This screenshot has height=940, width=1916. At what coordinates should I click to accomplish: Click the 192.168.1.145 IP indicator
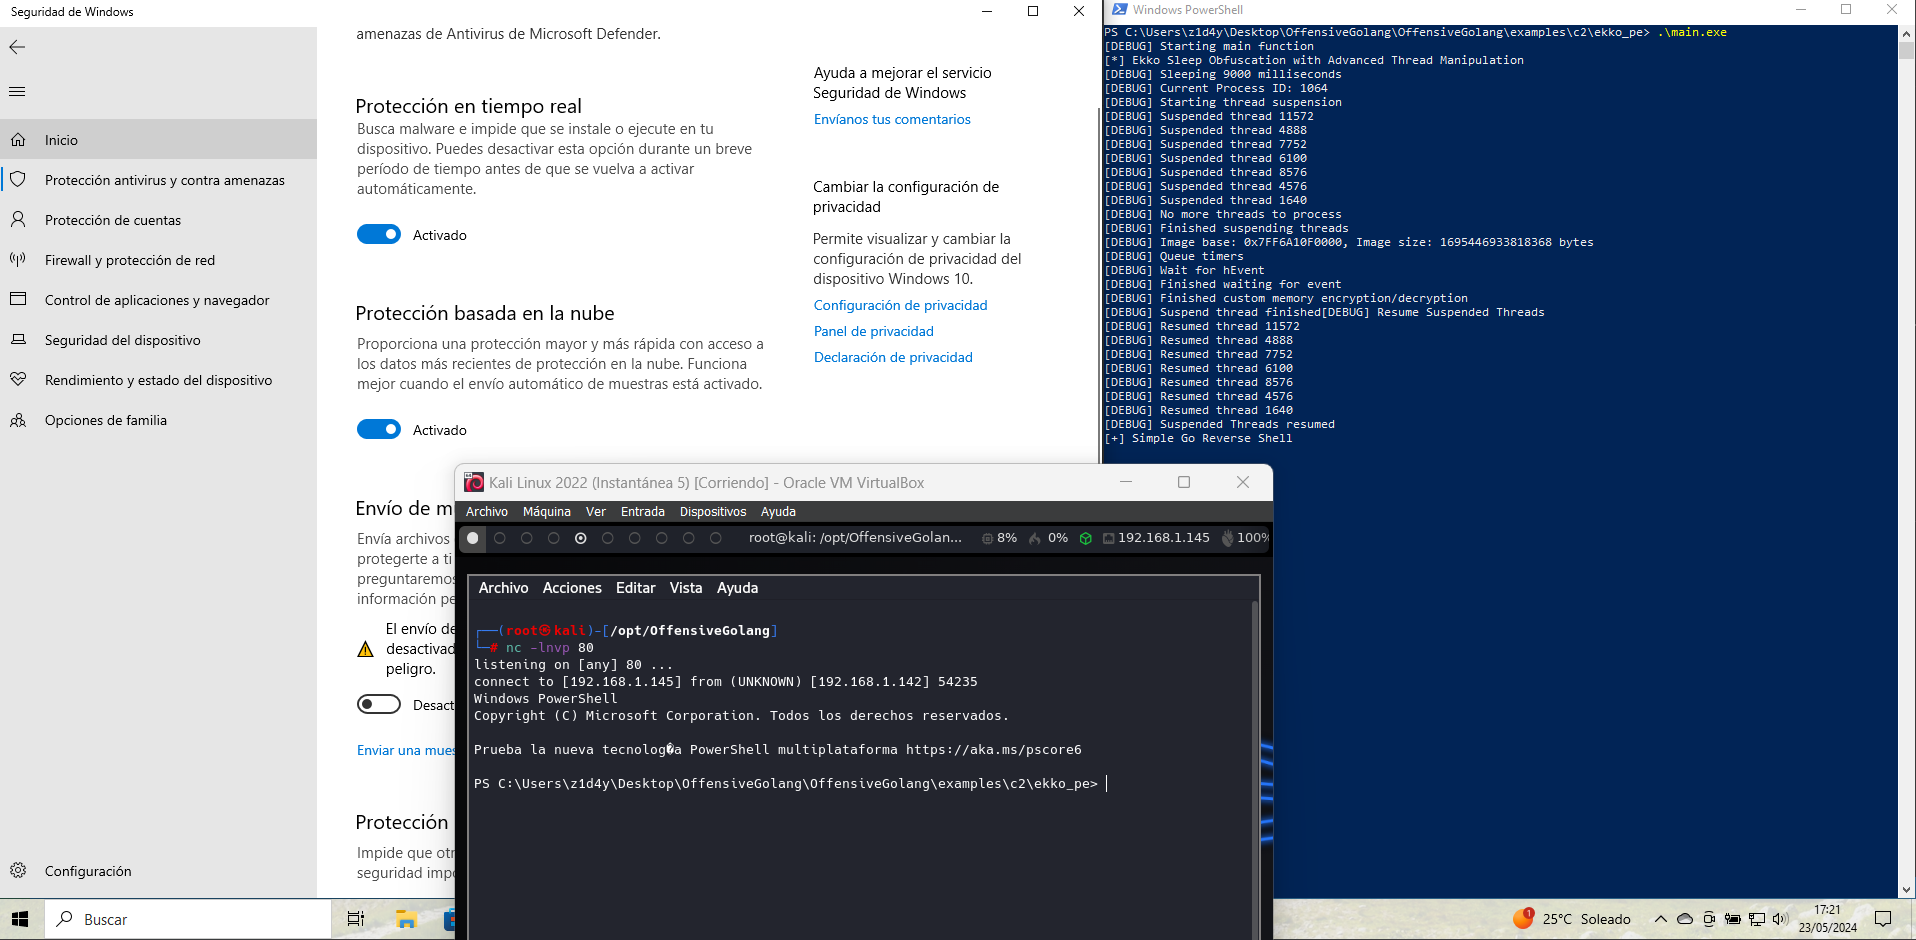click(1156, 538)
